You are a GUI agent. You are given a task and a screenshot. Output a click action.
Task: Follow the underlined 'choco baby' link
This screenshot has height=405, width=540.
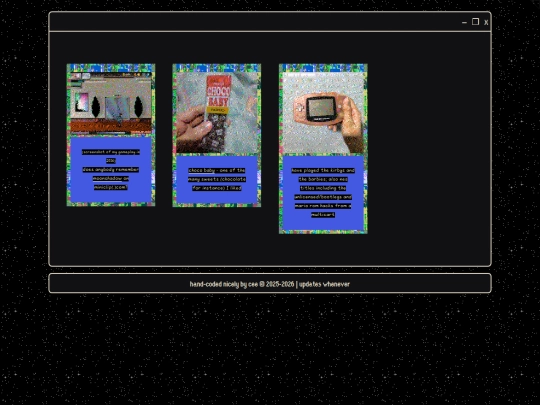[201, 170]
